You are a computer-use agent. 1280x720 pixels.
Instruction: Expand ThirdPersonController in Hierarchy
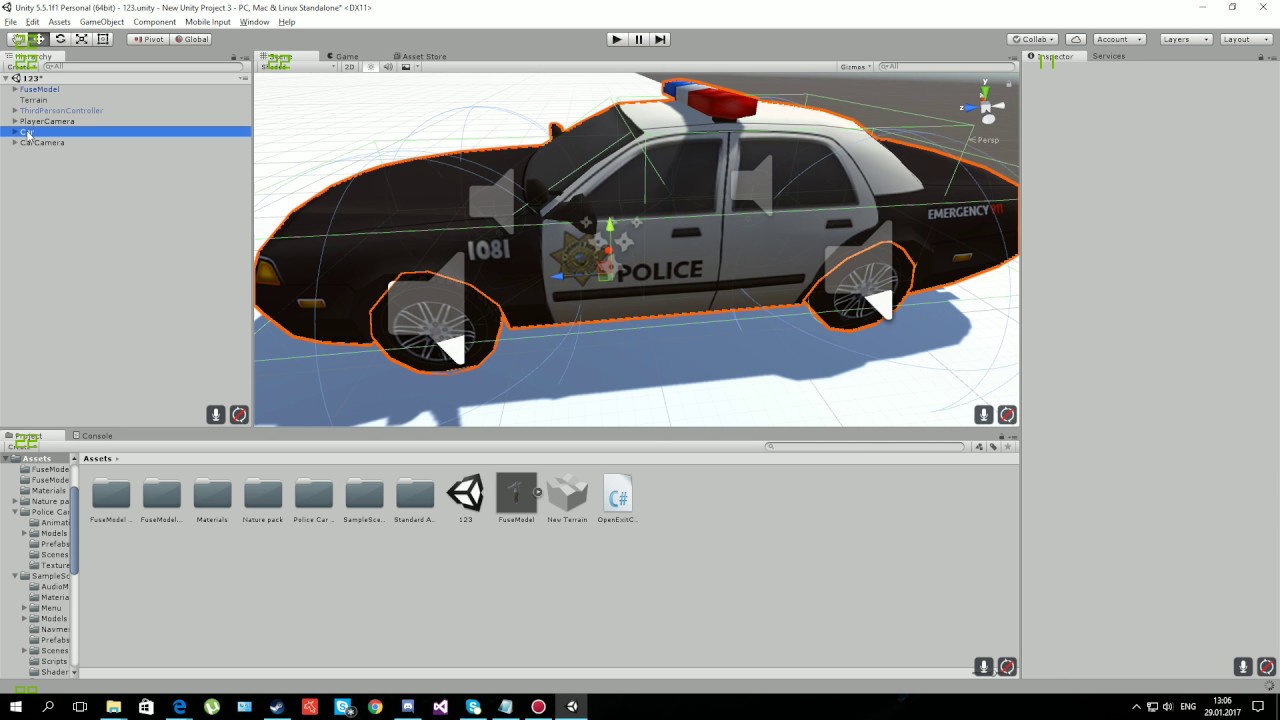[15, 110]
